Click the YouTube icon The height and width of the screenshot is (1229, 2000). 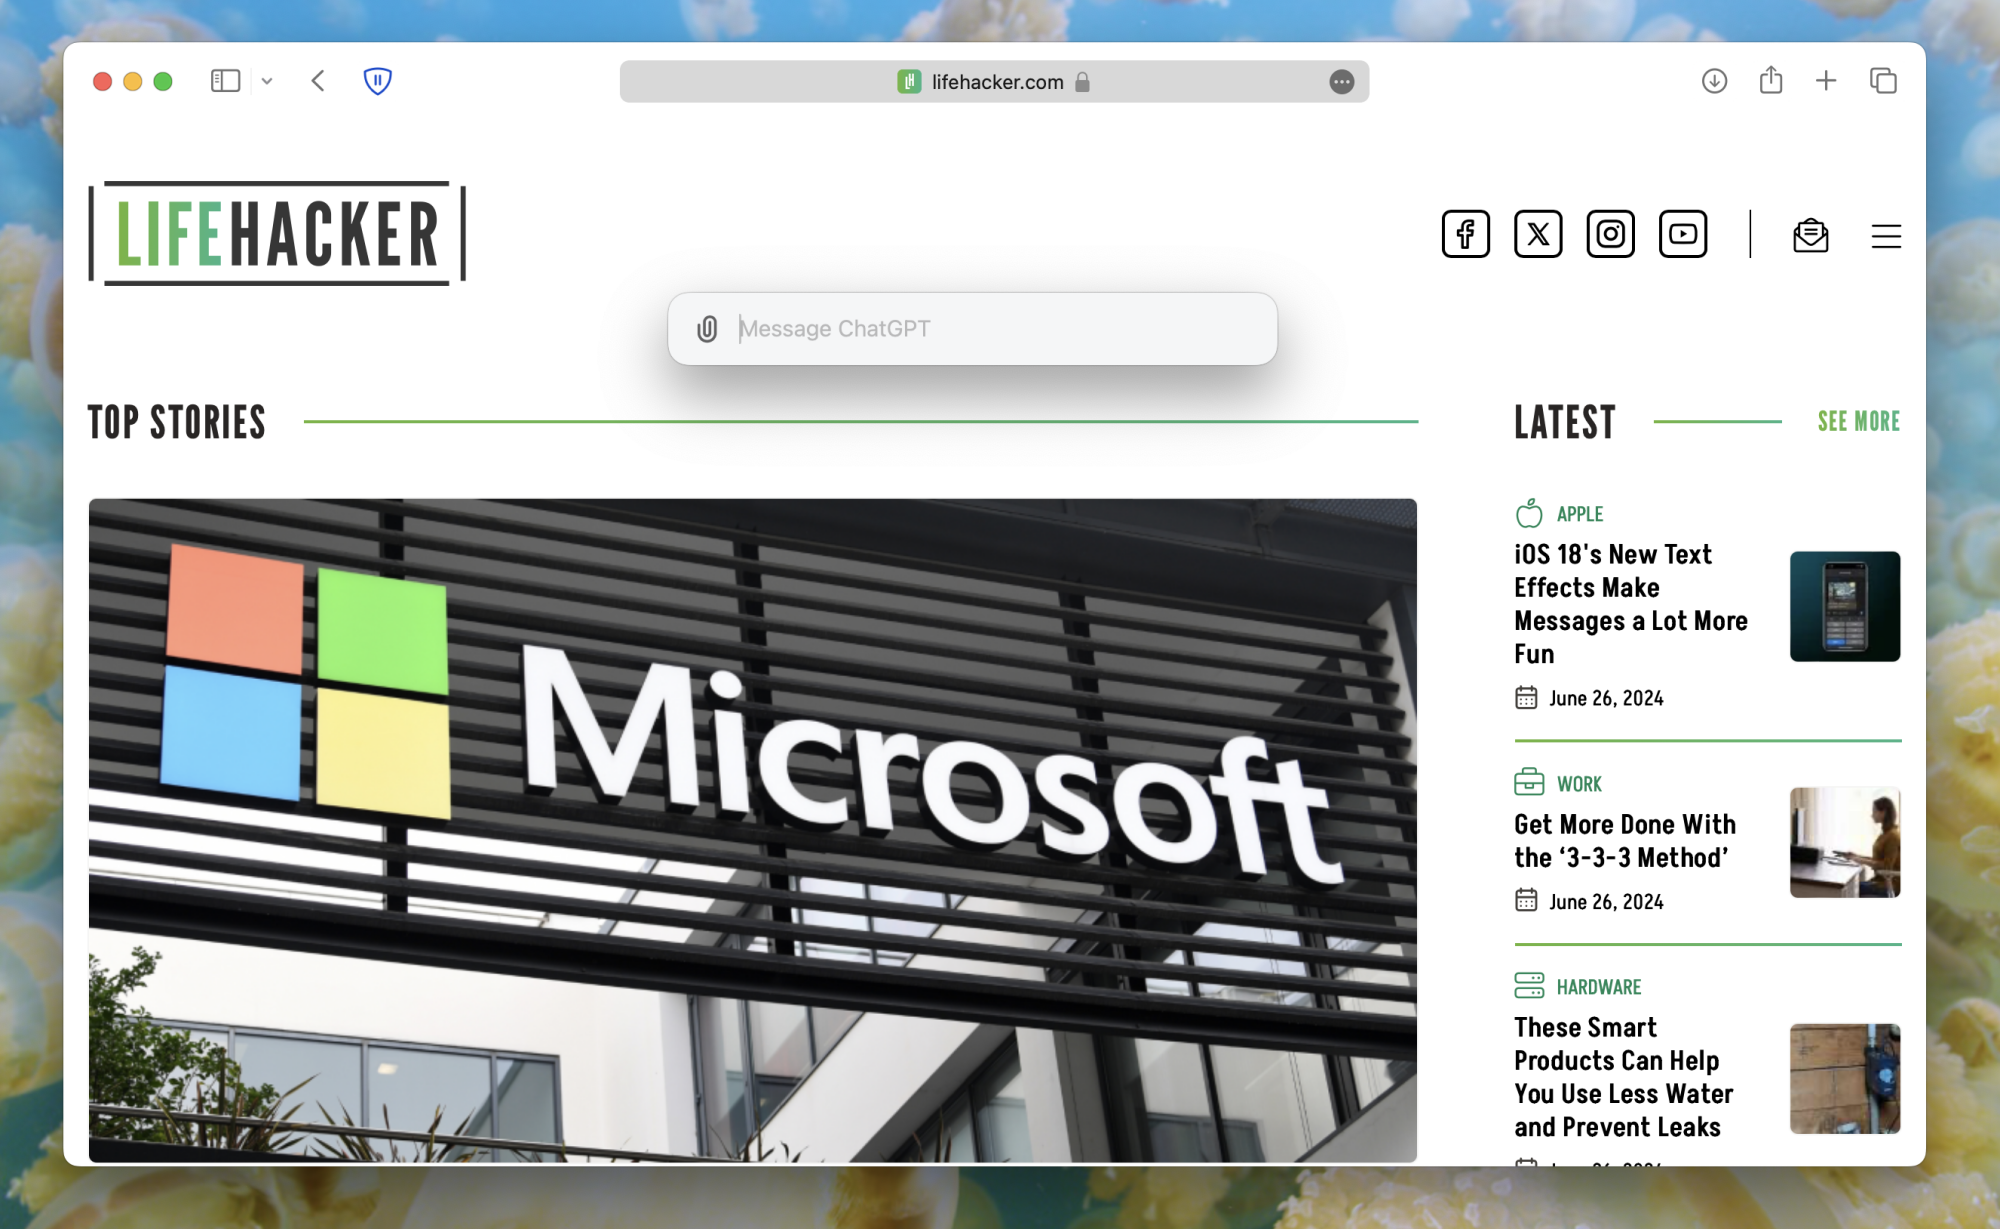(x=1684, y=232)
